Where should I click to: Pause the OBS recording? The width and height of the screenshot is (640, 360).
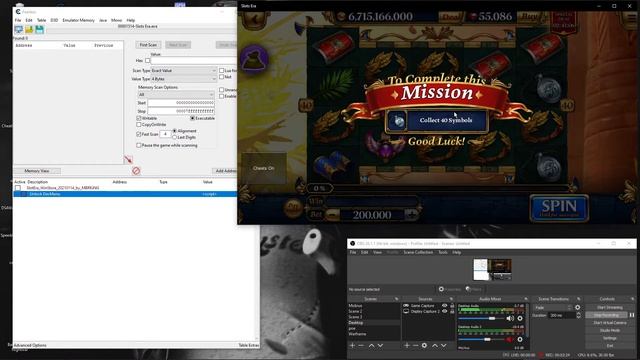tap(632, 315)
